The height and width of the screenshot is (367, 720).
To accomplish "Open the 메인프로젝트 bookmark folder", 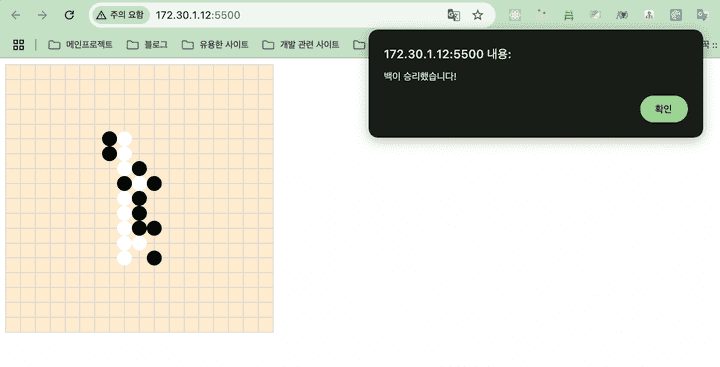I will [80, 45].
